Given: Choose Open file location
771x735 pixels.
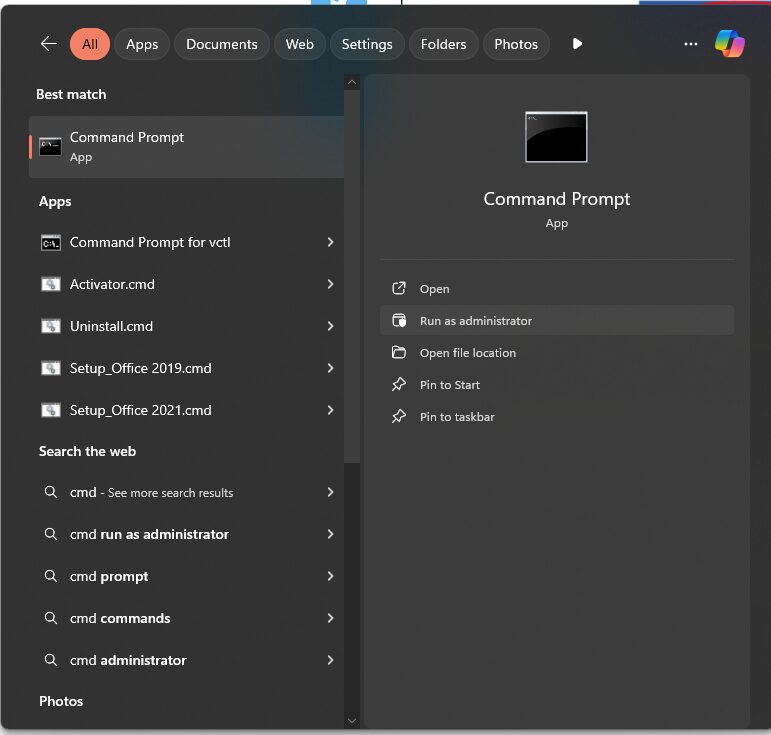Looking at the screenshot, I should pos(557,353).
